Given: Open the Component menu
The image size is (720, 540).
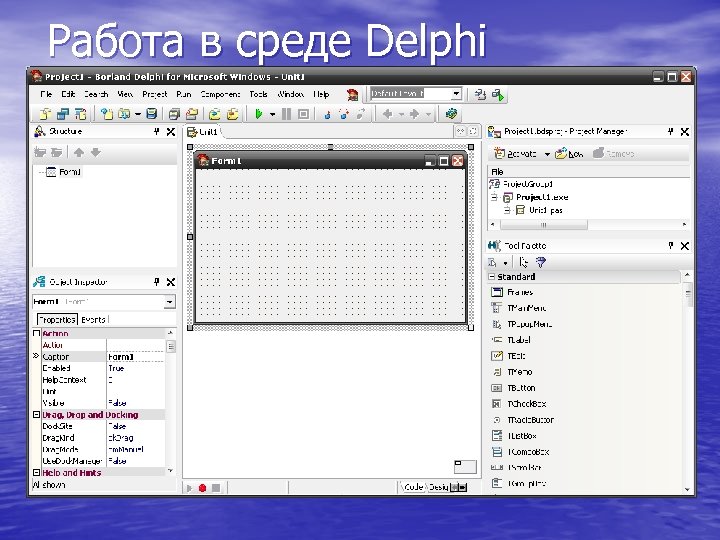Looking at the screenshot, I should 220,94.
